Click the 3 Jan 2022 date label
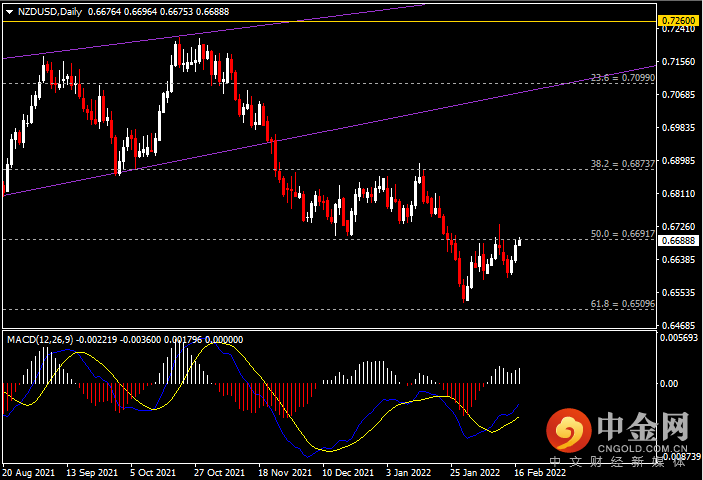 (x=408, y=472)
